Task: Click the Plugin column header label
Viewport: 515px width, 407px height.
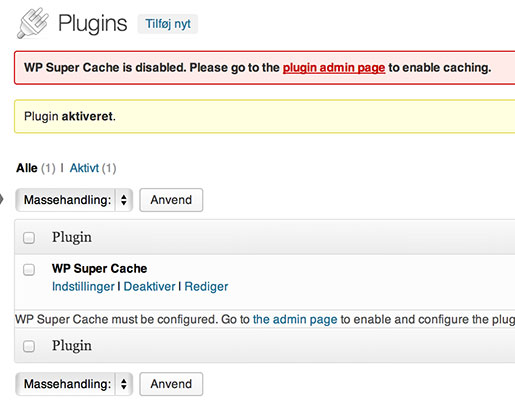Action: (x=72, y=237)
